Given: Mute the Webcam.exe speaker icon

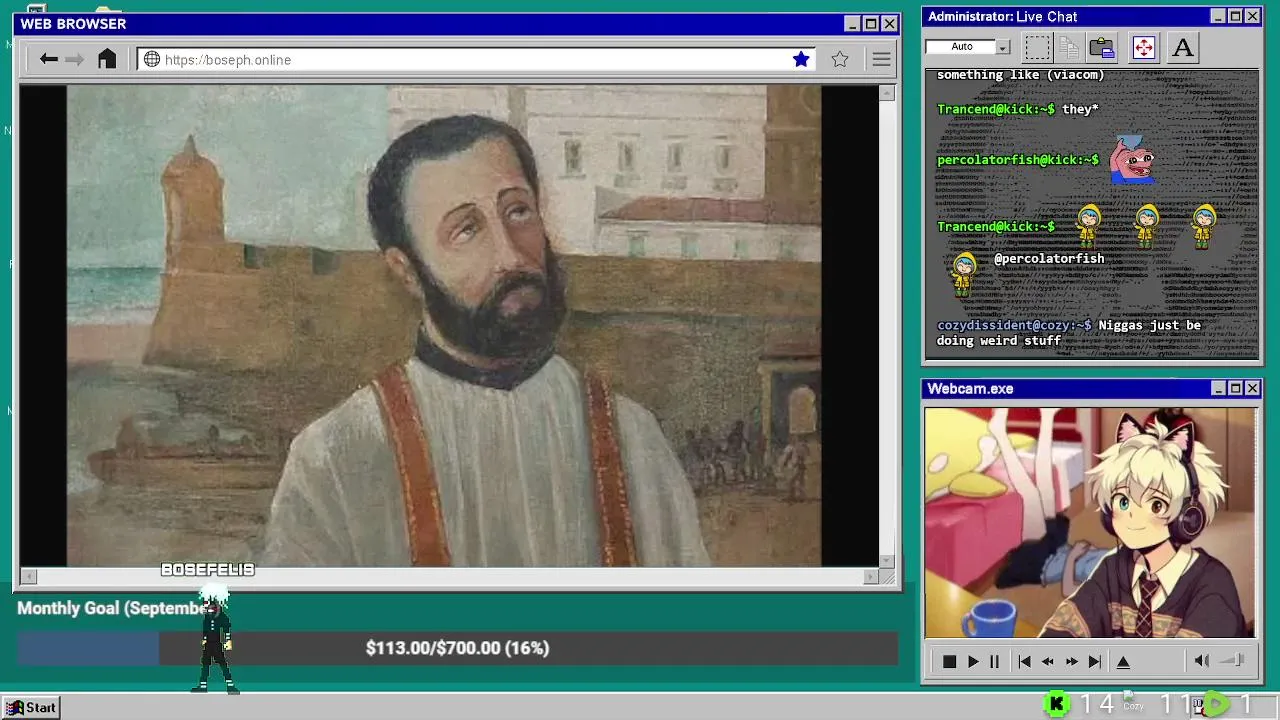Looking at the screenshot, I should coord(1202,661).
